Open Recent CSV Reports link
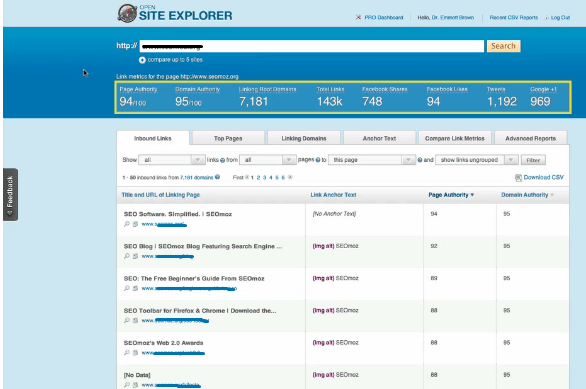Viewport: 586px width, 389px height. coord(514,18)
